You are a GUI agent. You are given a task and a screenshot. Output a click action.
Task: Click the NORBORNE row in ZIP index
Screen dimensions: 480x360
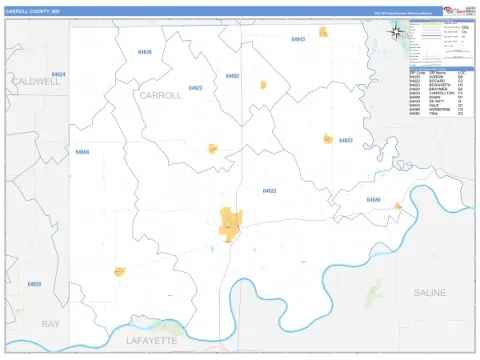[437, 109]
